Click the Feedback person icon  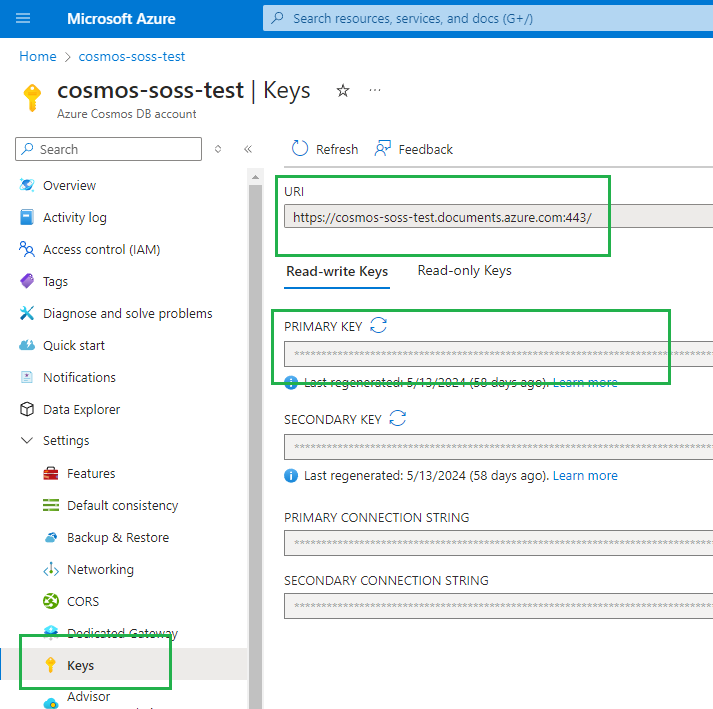click(x=382, y=148)
